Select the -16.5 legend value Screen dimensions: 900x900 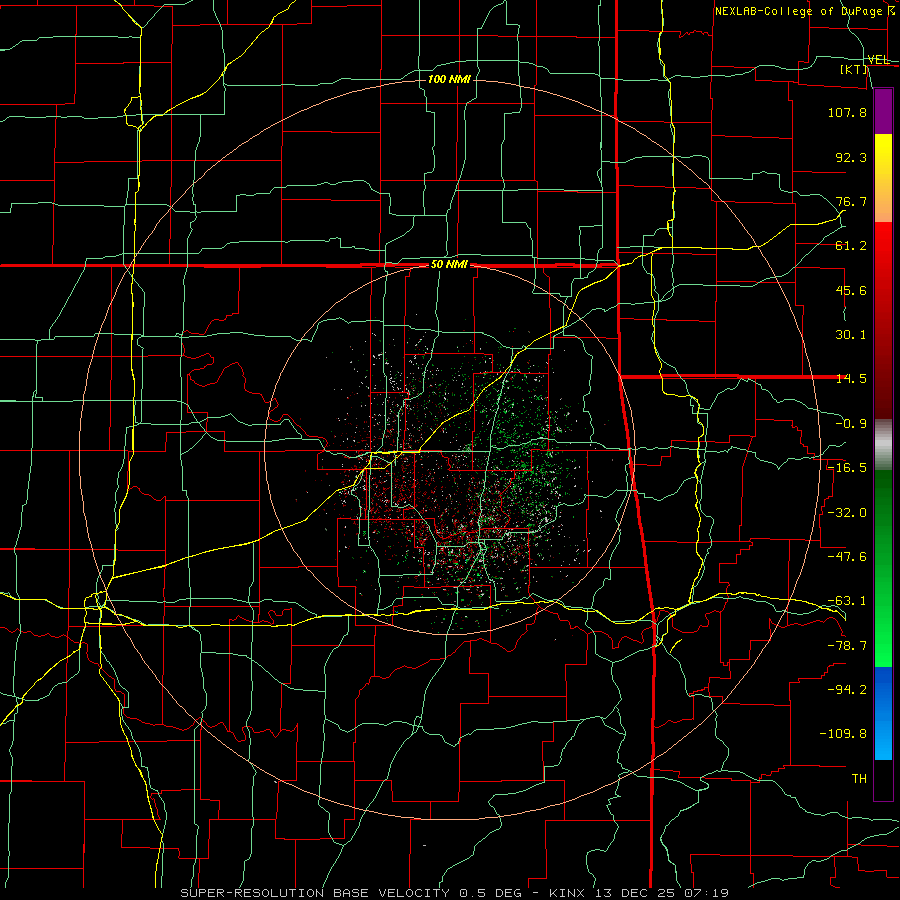[x=847, y=468]
